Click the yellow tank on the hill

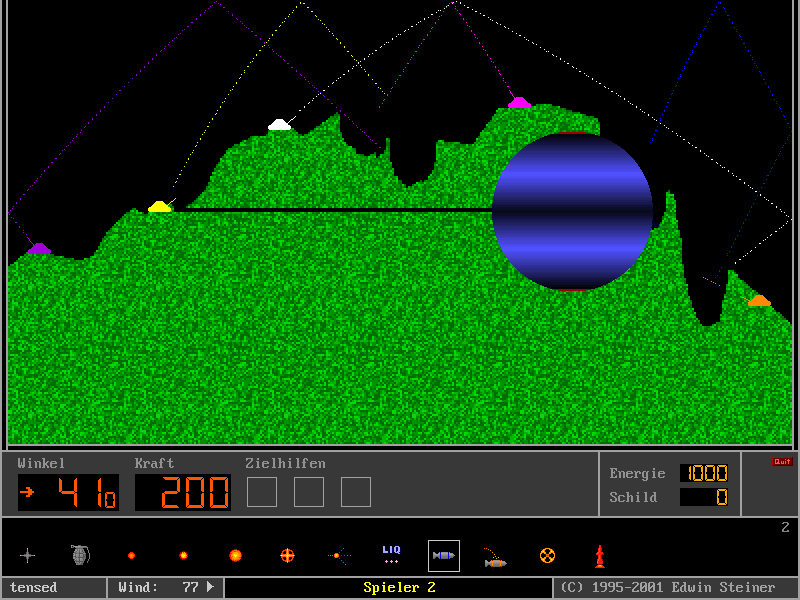click(x=160, y=207)
